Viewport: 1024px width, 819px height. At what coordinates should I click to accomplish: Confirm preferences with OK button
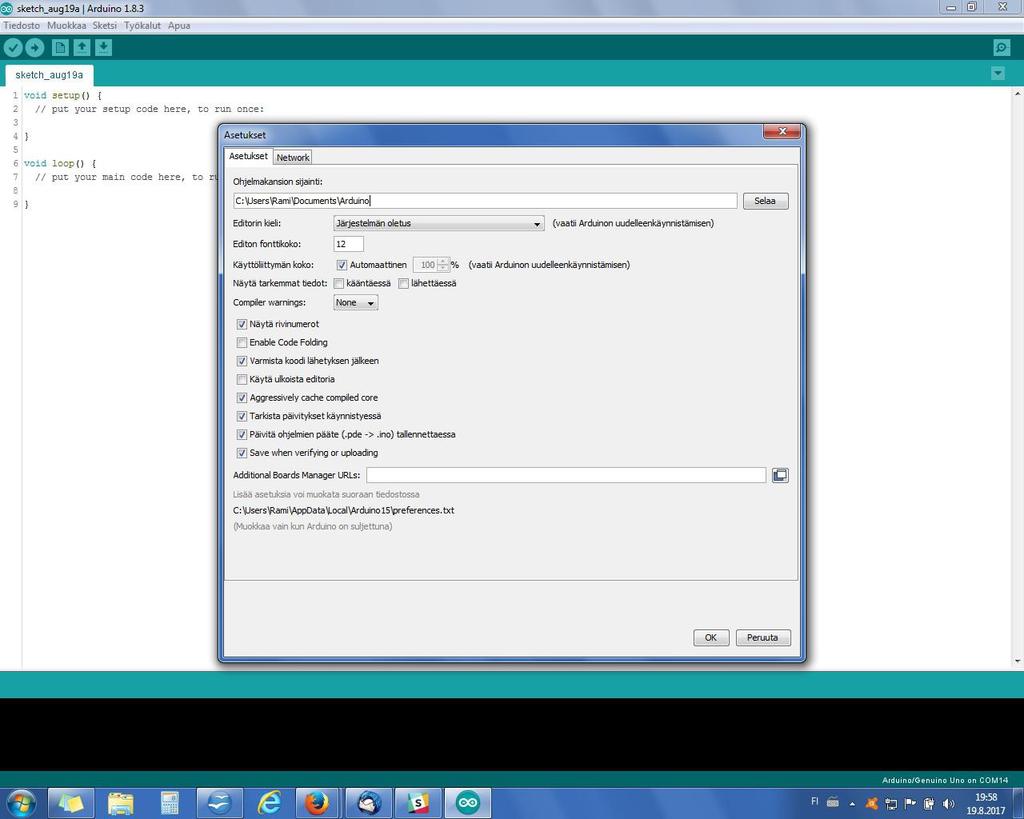coord(711,637)
